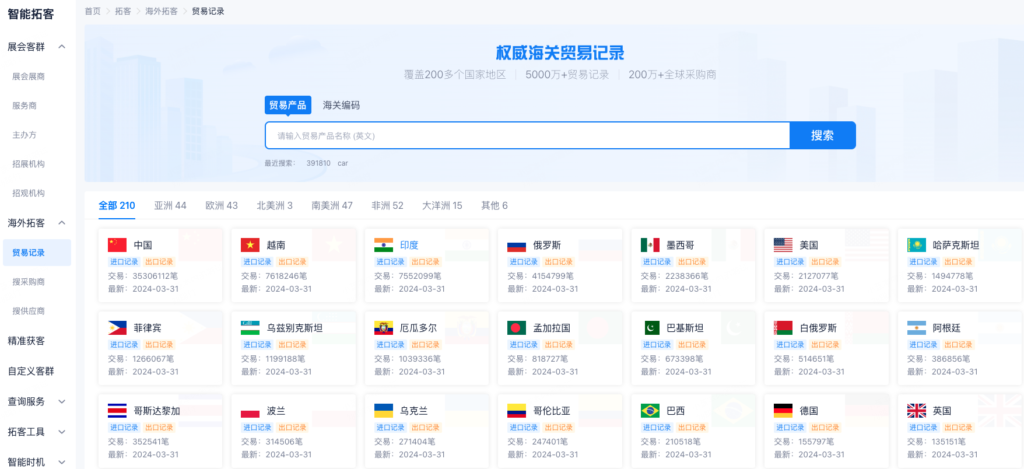The width and height of the screenshot is (1024, 469).
Task: Click the India flag icon
Action: [x=384, y=245]
